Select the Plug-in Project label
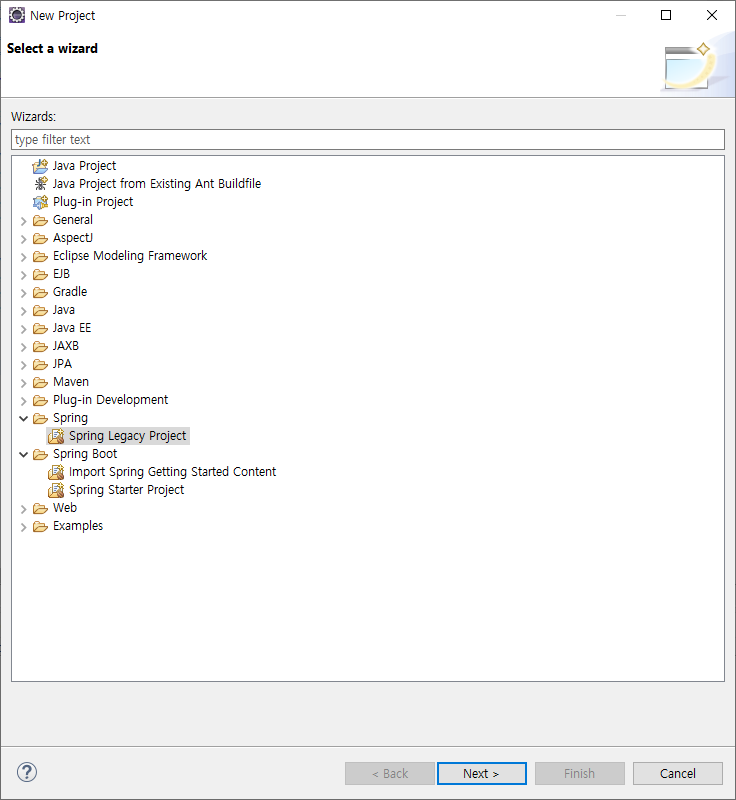This screenshot has width=736, height=800. [93, 202]
